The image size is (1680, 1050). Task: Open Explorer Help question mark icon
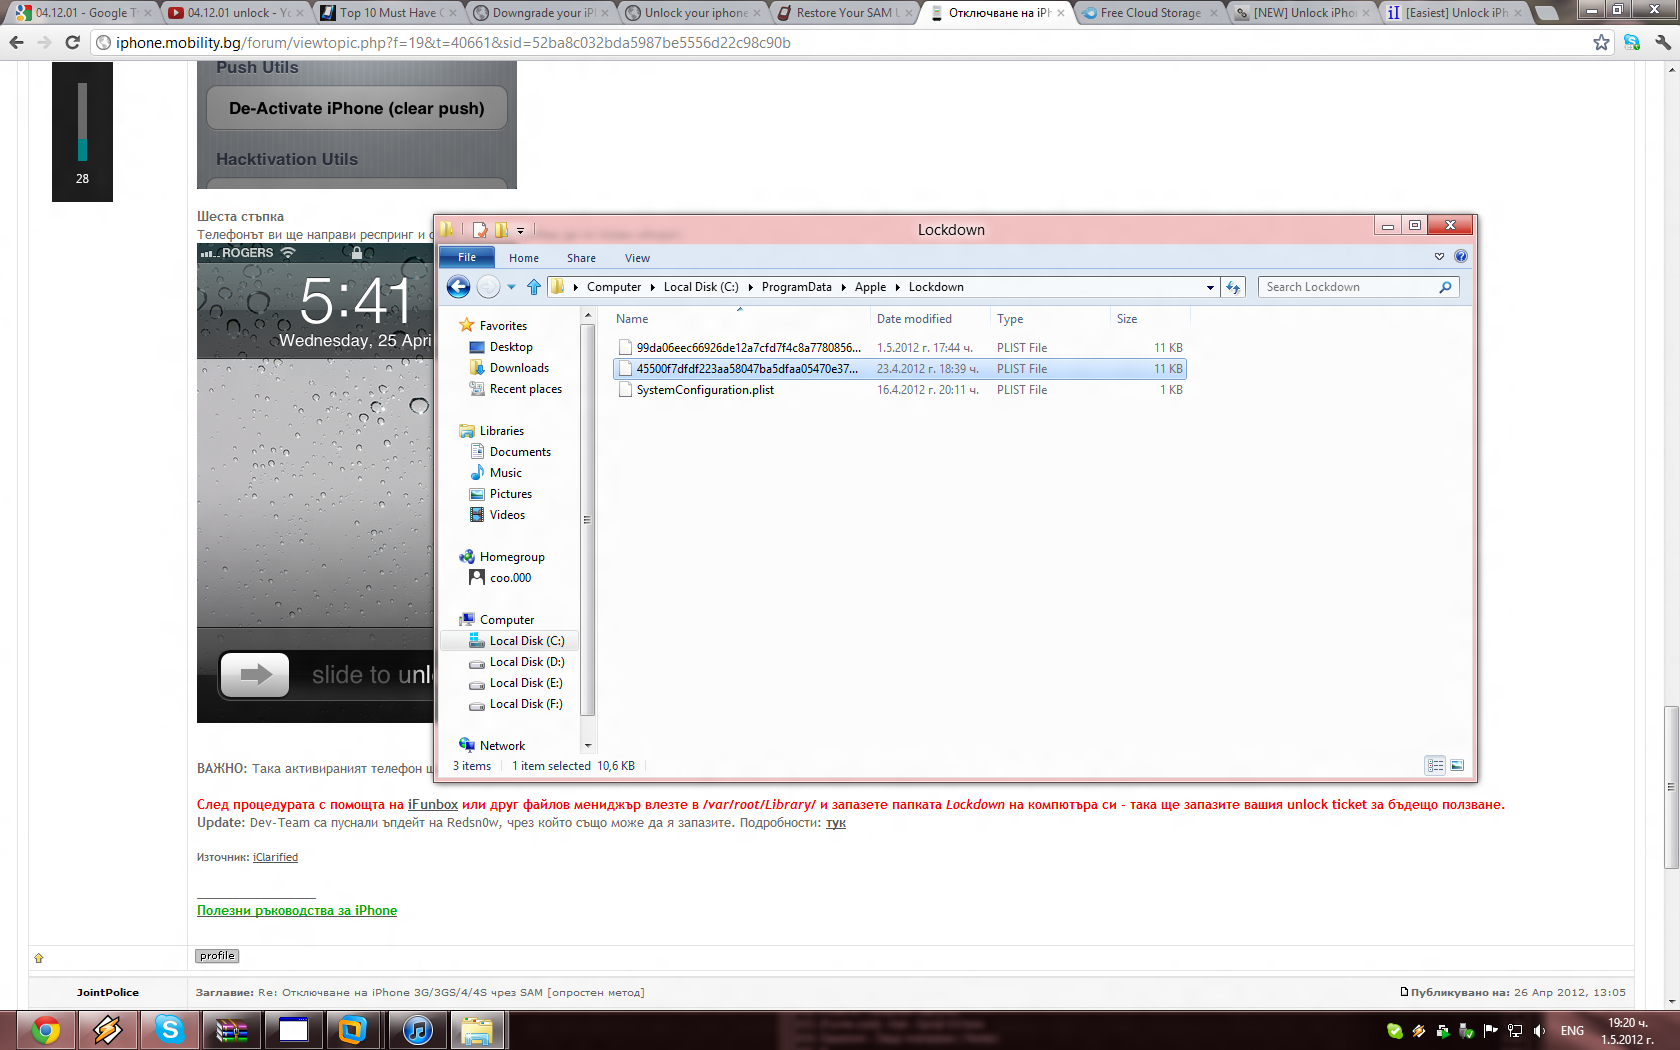coord(1461,256)
